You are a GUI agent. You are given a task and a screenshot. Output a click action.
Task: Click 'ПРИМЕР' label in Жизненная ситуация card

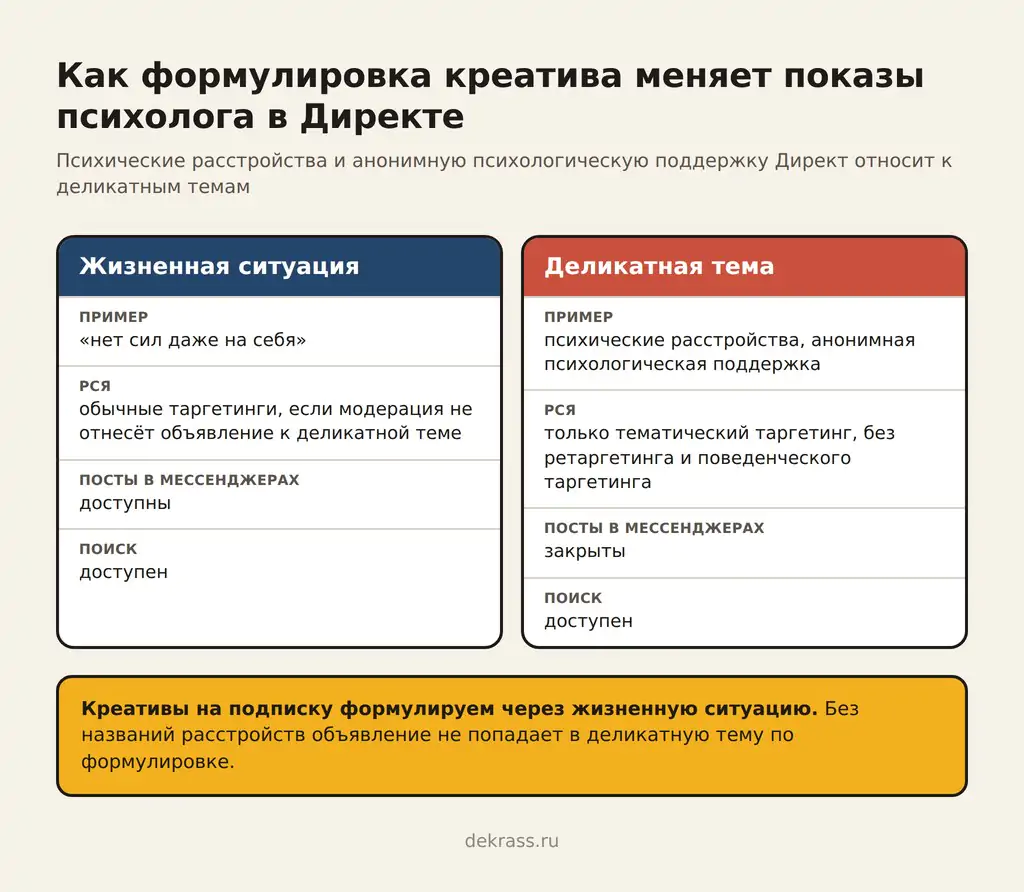[x=114, y=317]
